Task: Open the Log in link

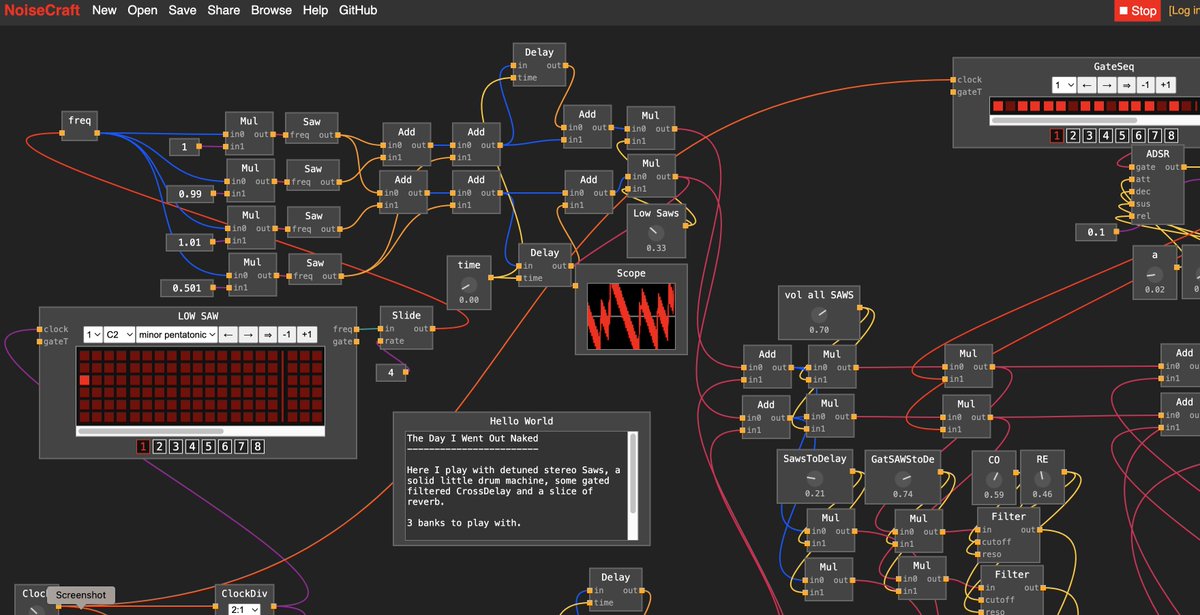Action: [x=1183, y=11]
